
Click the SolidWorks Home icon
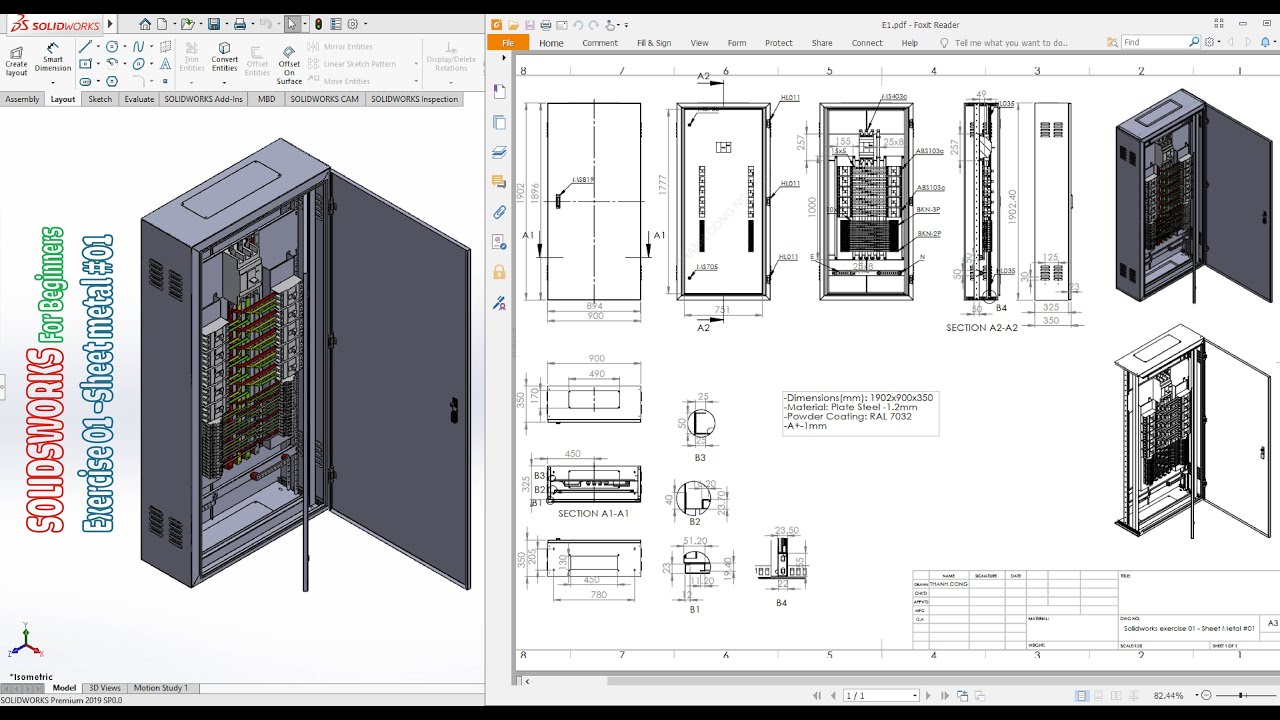[145, 24]
